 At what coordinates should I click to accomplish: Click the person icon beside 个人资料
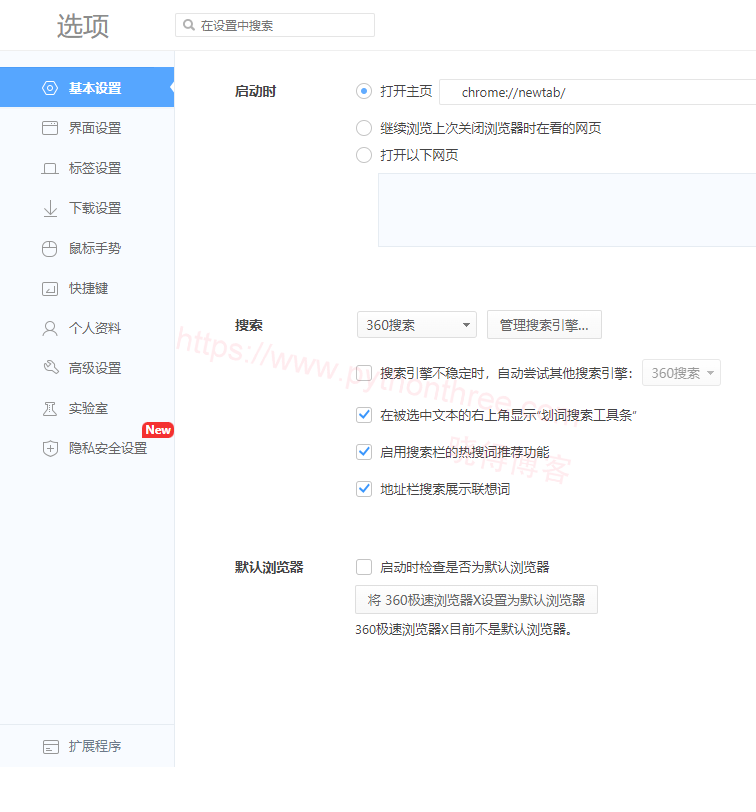(x=50, y=328)
